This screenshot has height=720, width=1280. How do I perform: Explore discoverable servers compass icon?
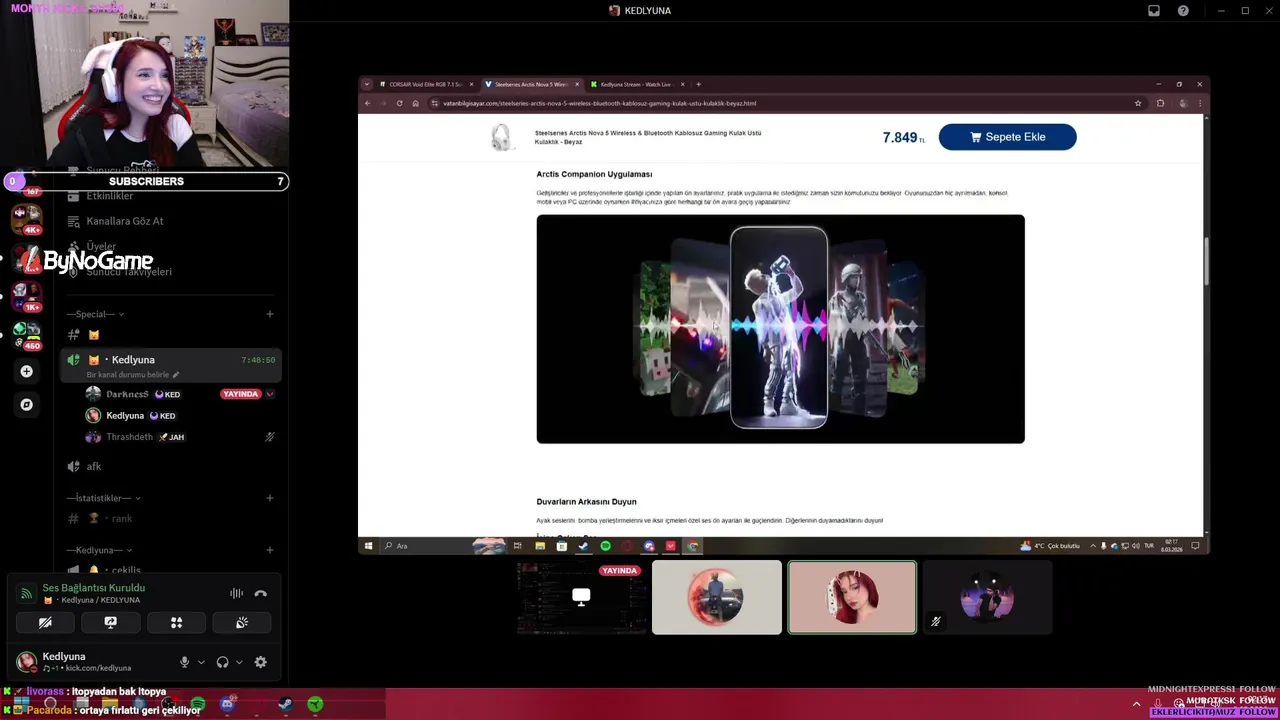(x=27, y=405)
